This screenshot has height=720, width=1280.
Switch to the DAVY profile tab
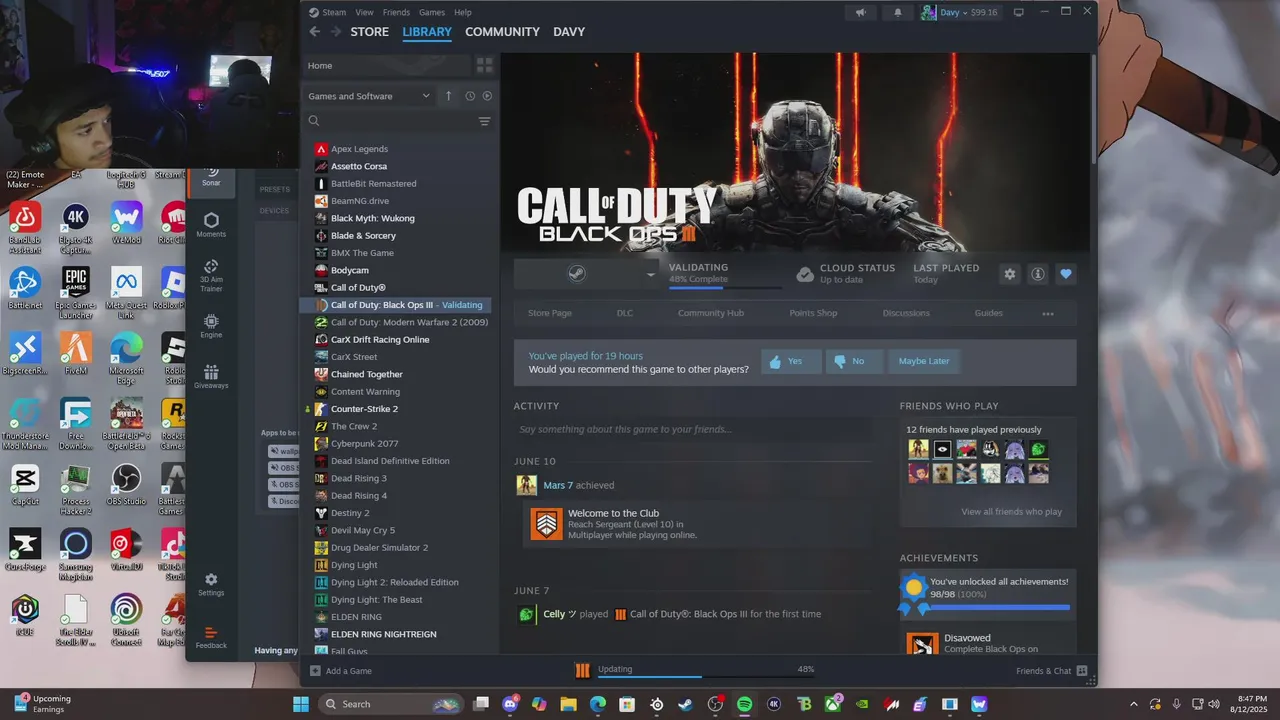(569, 32)
